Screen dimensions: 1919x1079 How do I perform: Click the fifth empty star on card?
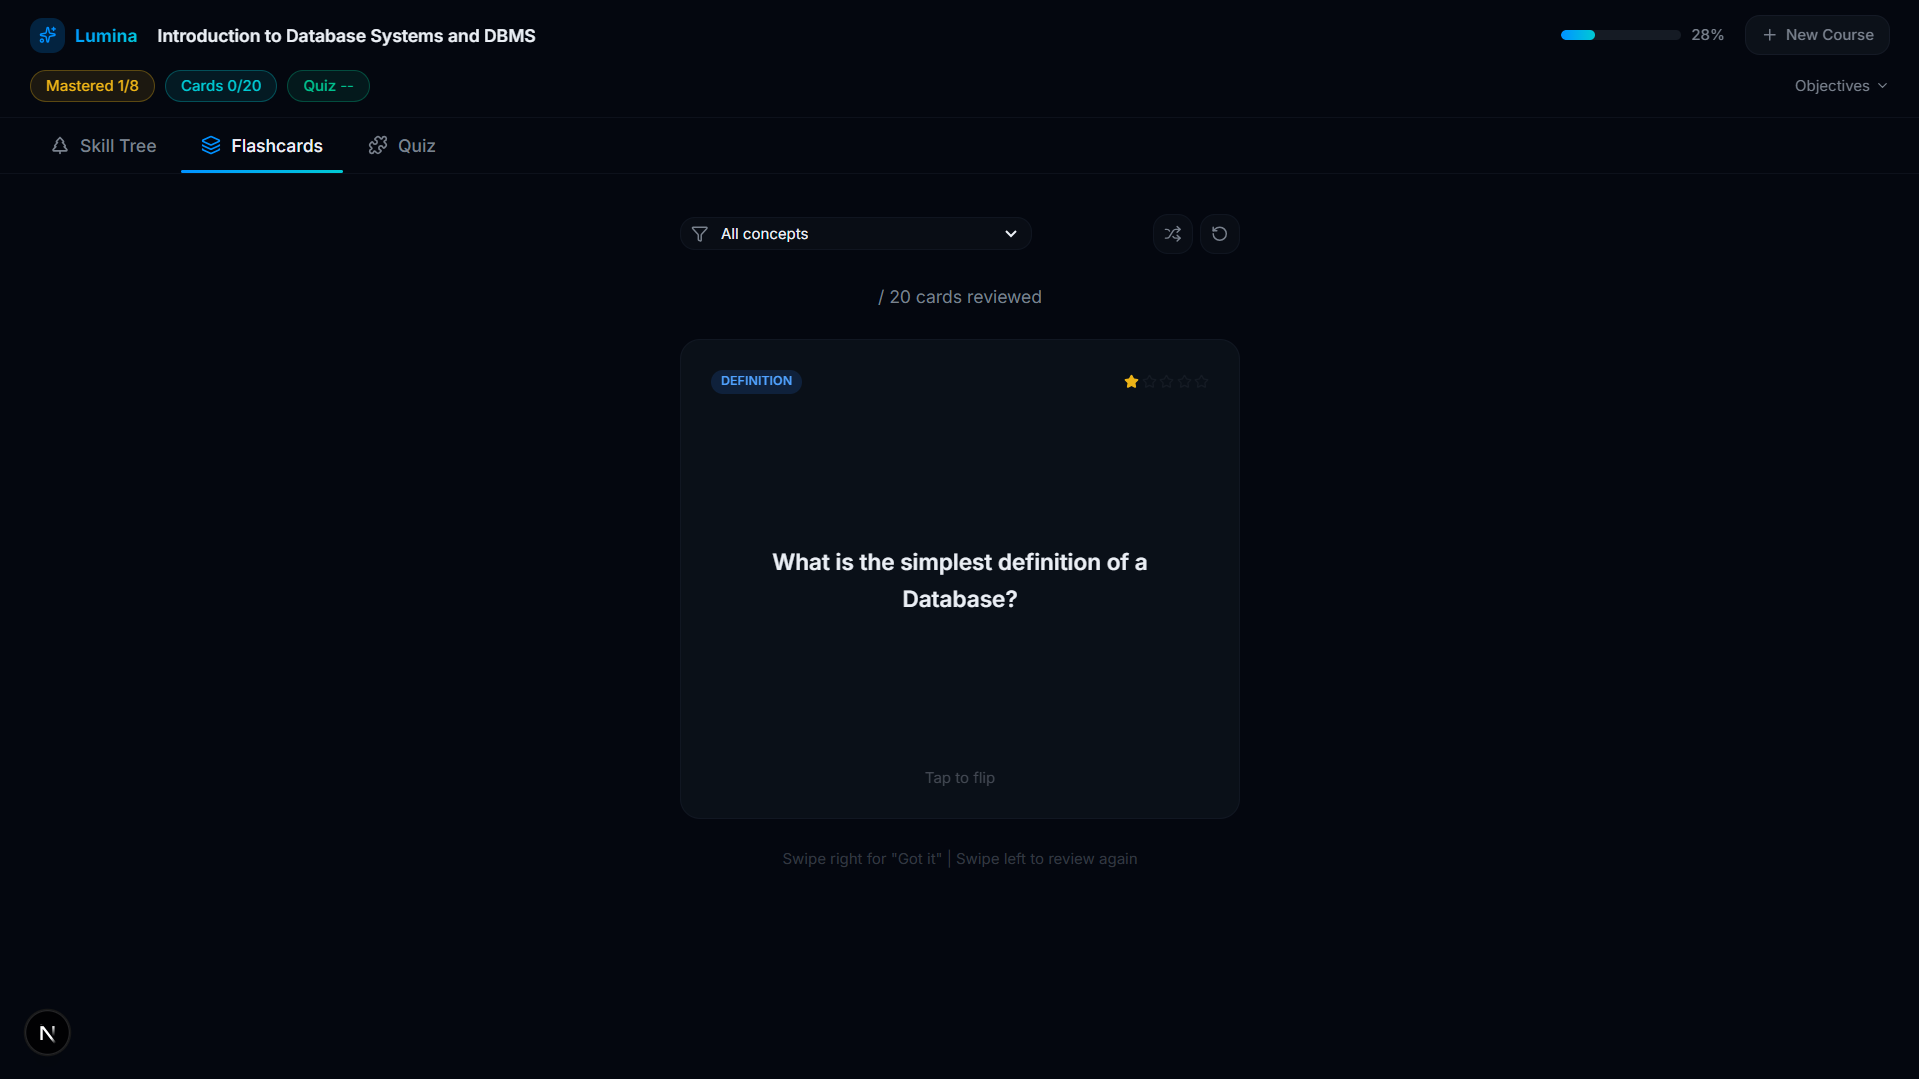point(1202,382)
